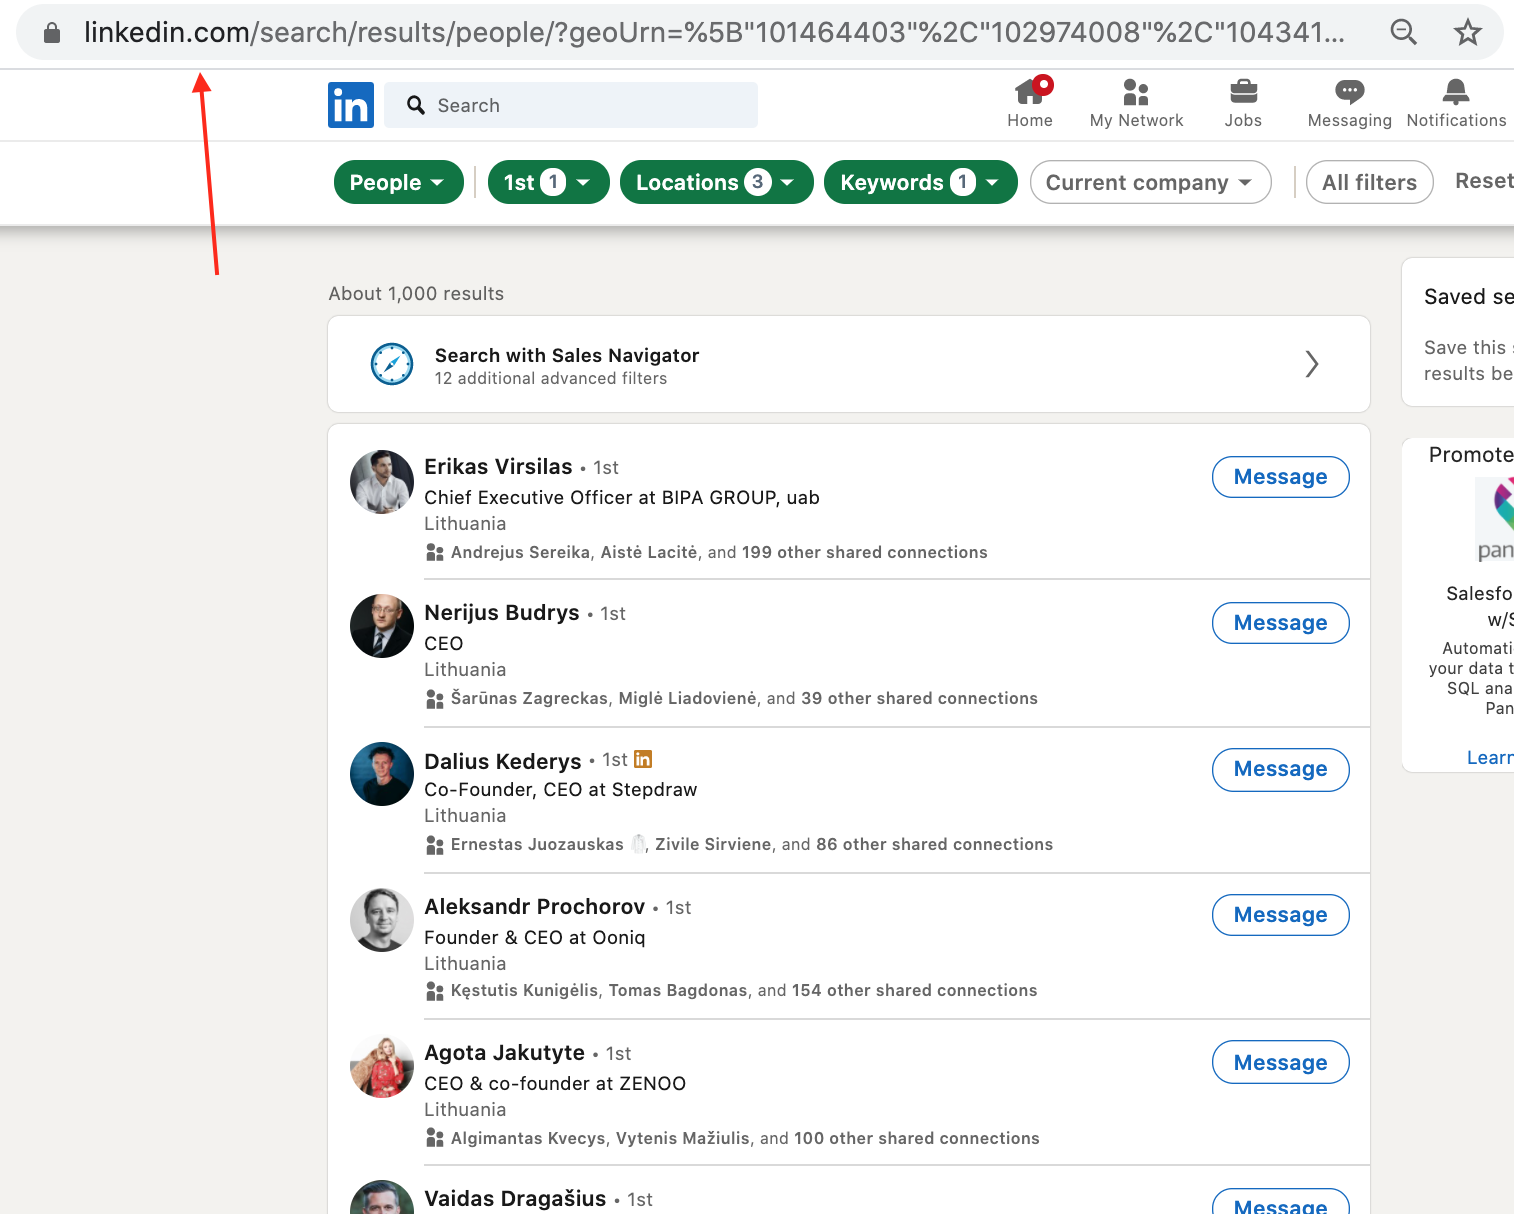Open the All filters panel

[x=1369, y=182]
